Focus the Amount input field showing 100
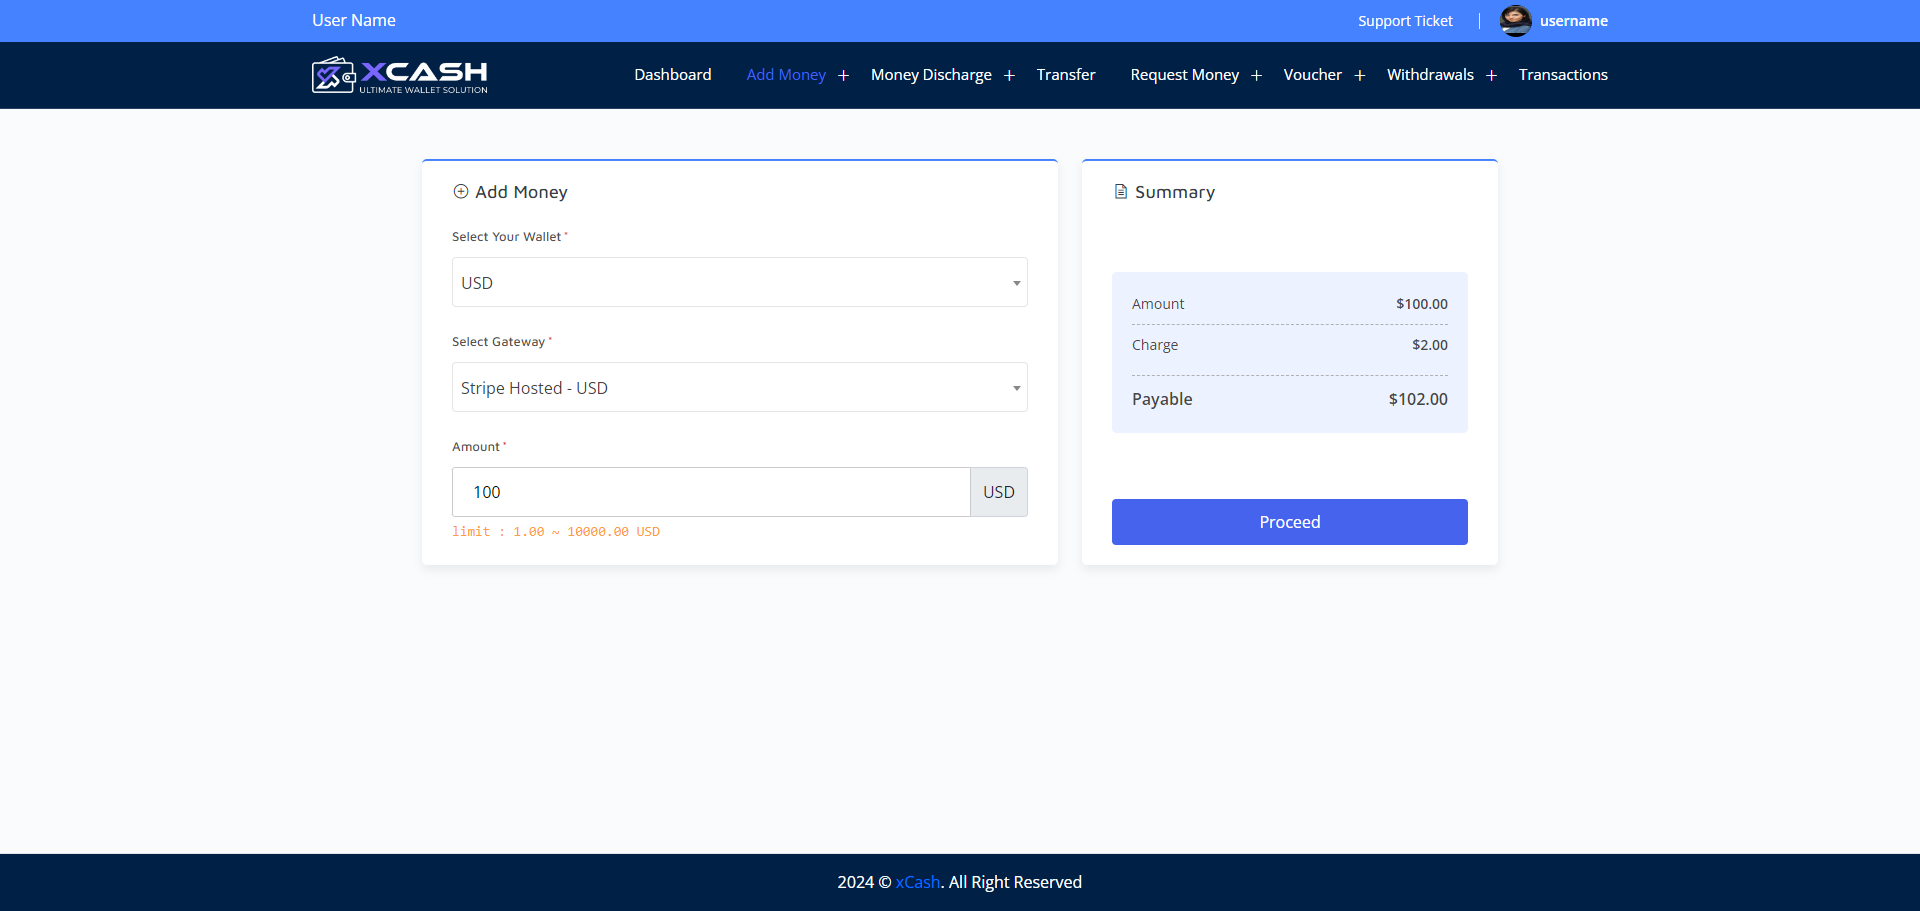Viewport: 1920px width, 911px height. click(x=711, y=492)
